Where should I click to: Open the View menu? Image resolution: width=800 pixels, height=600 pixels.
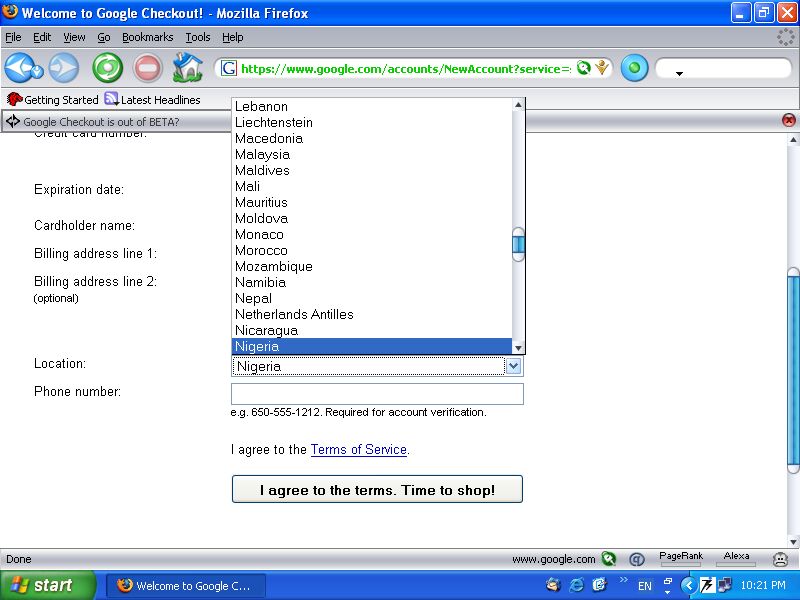point(74,37)
